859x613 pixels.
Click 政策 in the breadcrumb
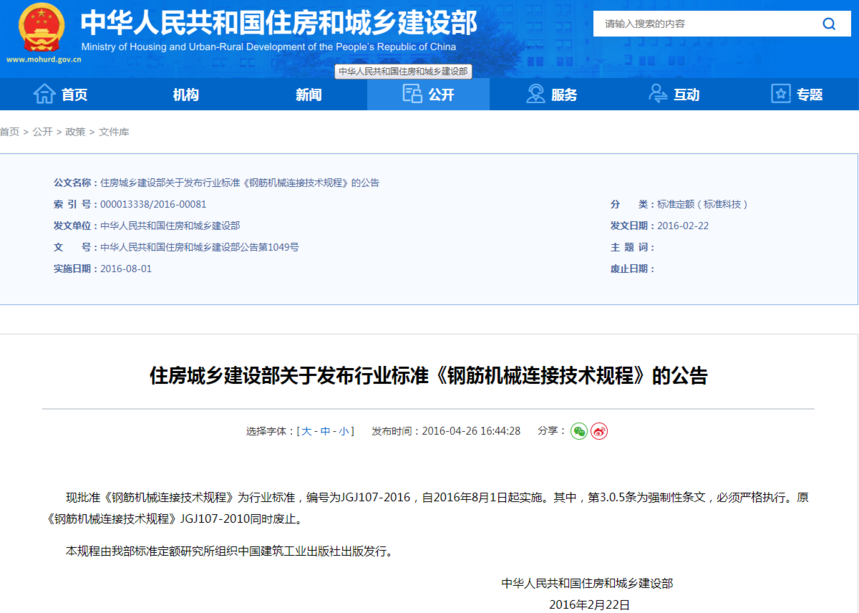point(75,132)
